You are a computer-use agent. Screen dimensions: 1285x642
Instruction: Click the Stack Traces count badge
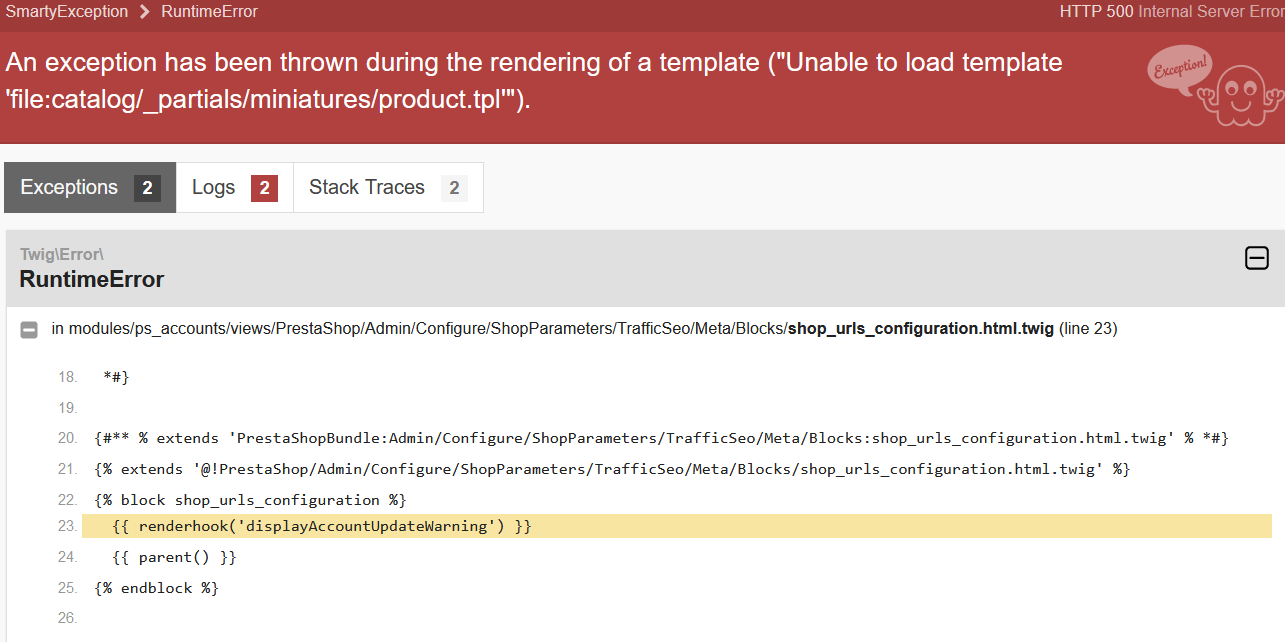[454, 188]
